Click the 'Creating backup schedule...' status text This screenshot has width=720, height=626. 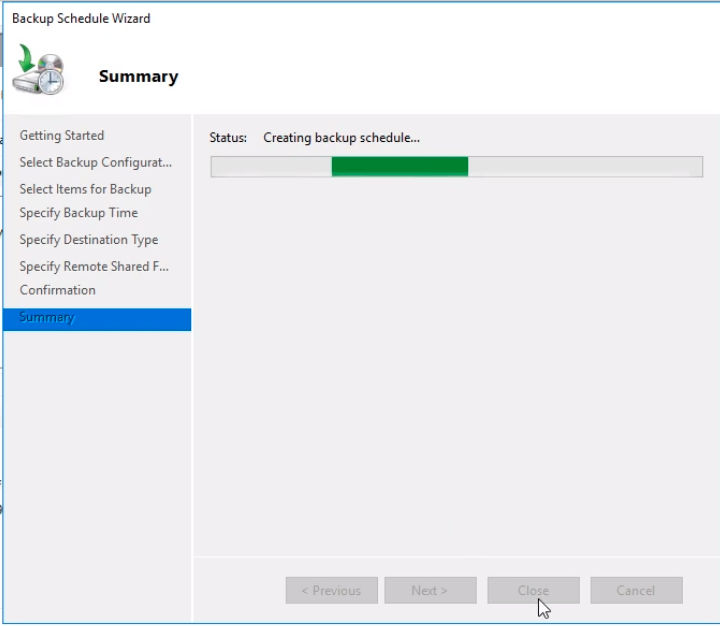(x=341, y=138)
